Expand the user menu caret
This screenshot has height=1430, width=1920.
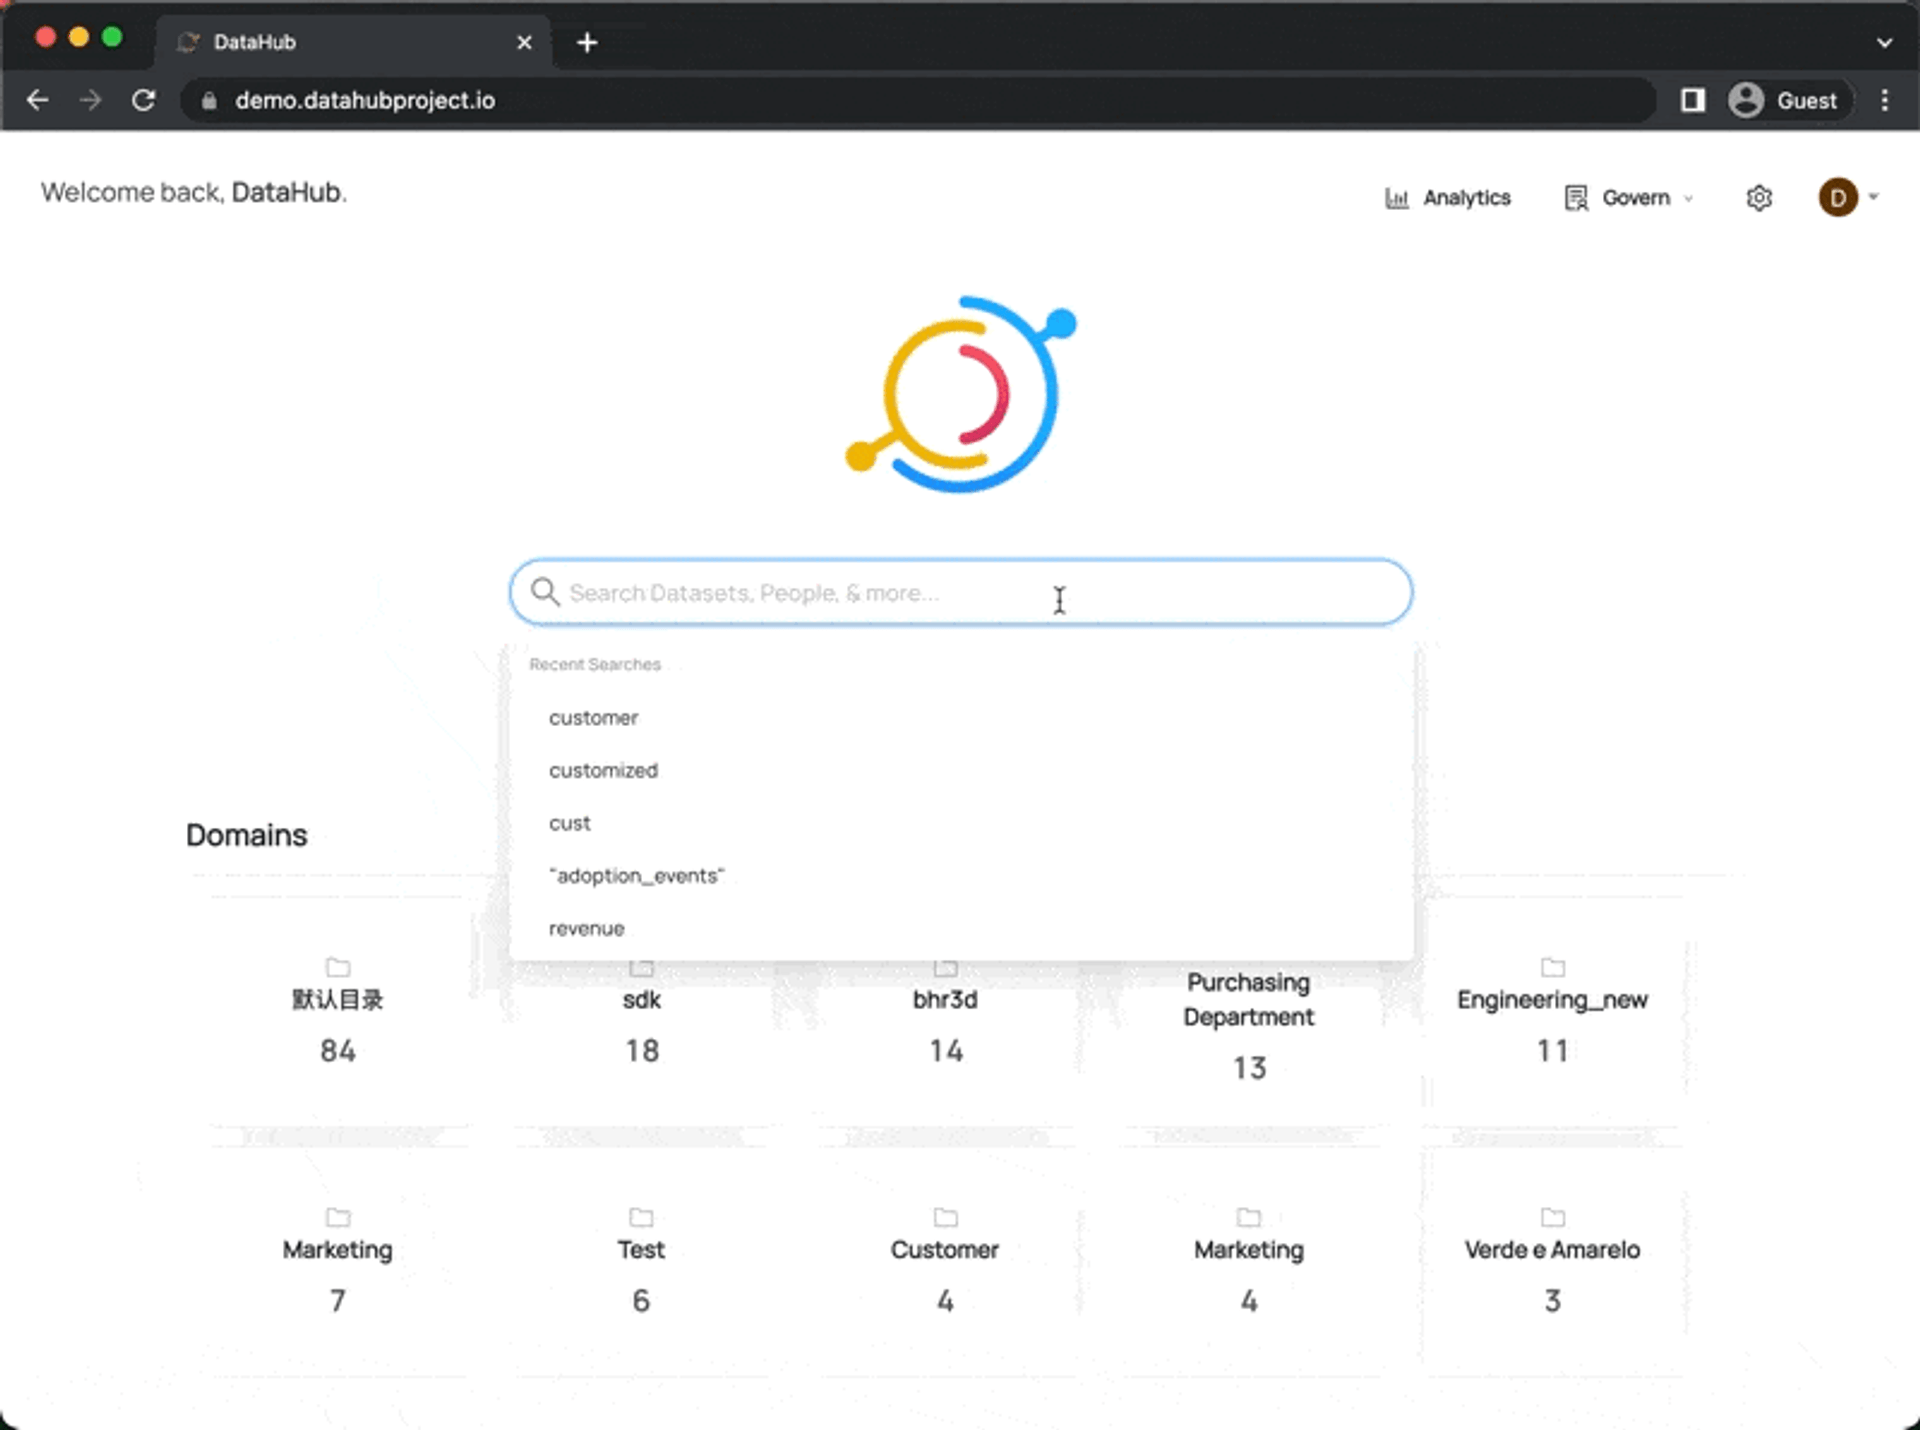point(1873,197)
